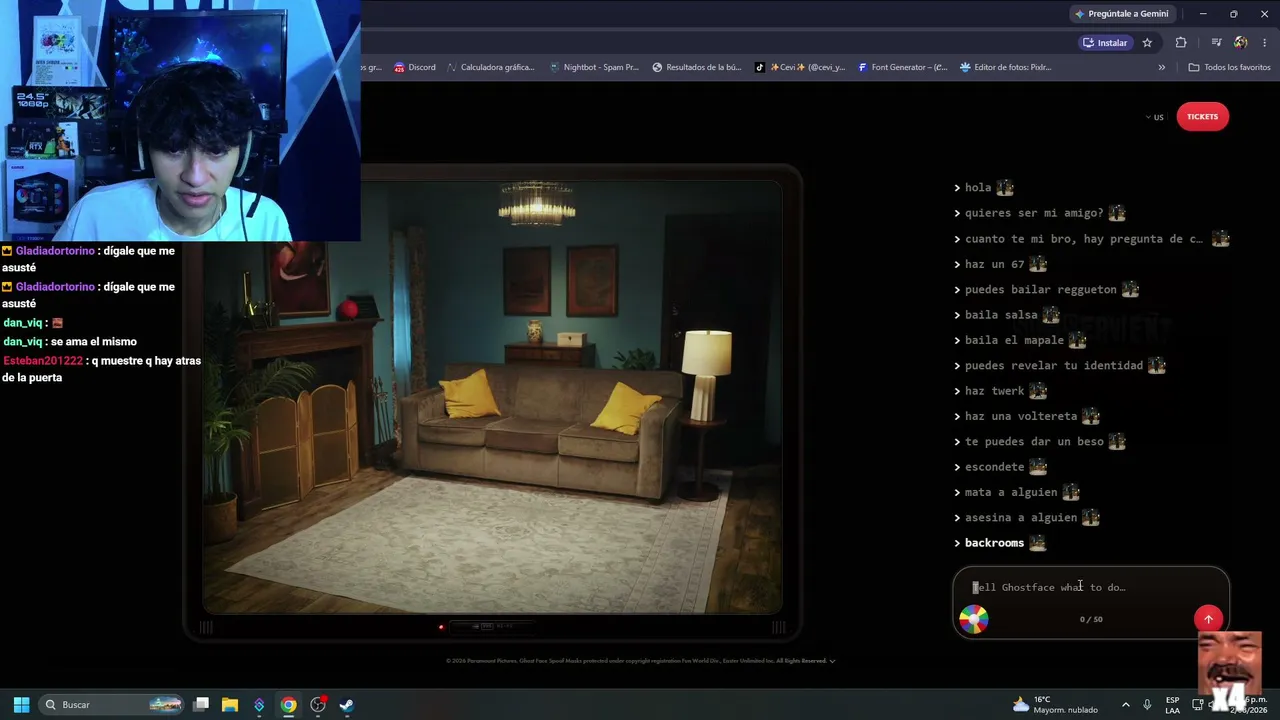Expand the footer copyright chevron
The height and width of the screenshot is (720, 1280).
point(833,661)
